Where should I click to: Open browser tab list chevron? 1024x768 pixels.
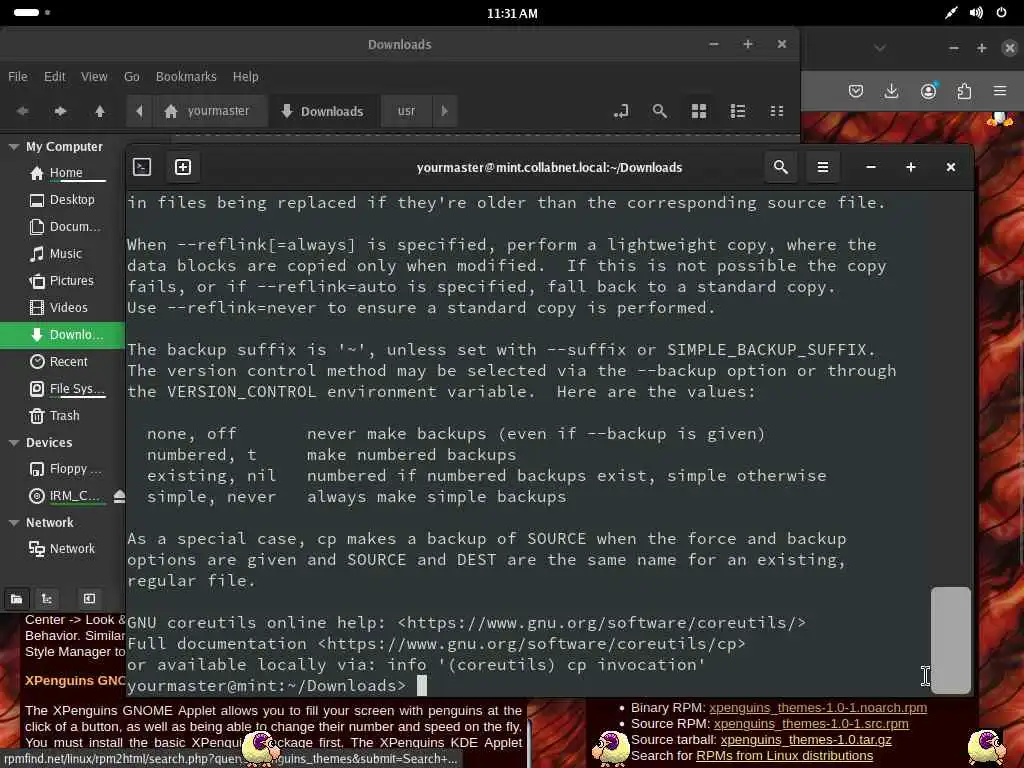pos(880,48)
